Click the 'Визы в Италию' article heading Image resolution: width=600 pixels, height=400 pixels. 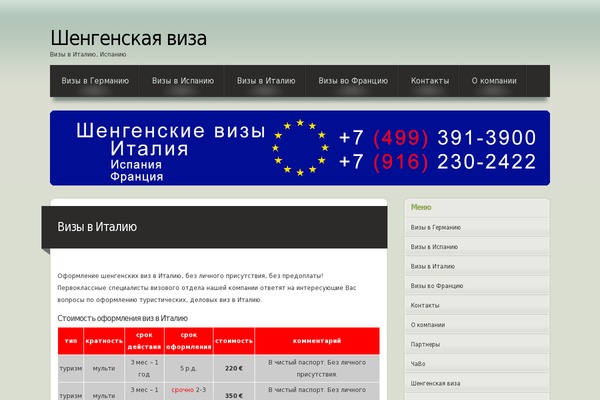pyautogui.click(x=97, y=227)
